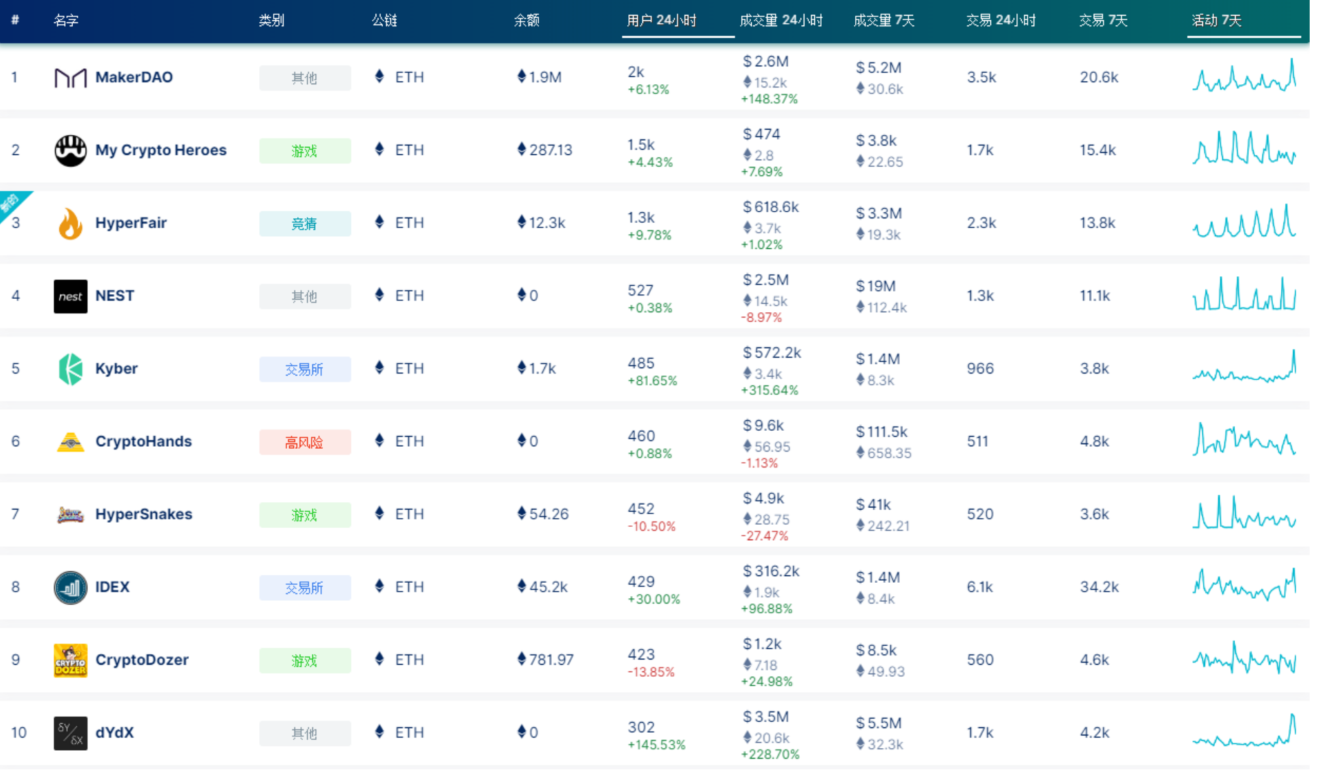Click the 其他 category tag for NEST
Image resolution: width=1317 pixels, height=771 pixels.
305,296
